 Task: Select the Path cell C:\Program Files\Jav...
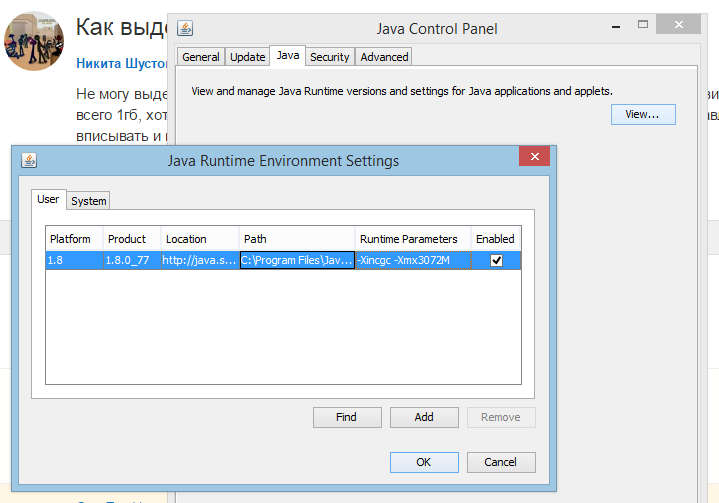[x=297, y=260]
